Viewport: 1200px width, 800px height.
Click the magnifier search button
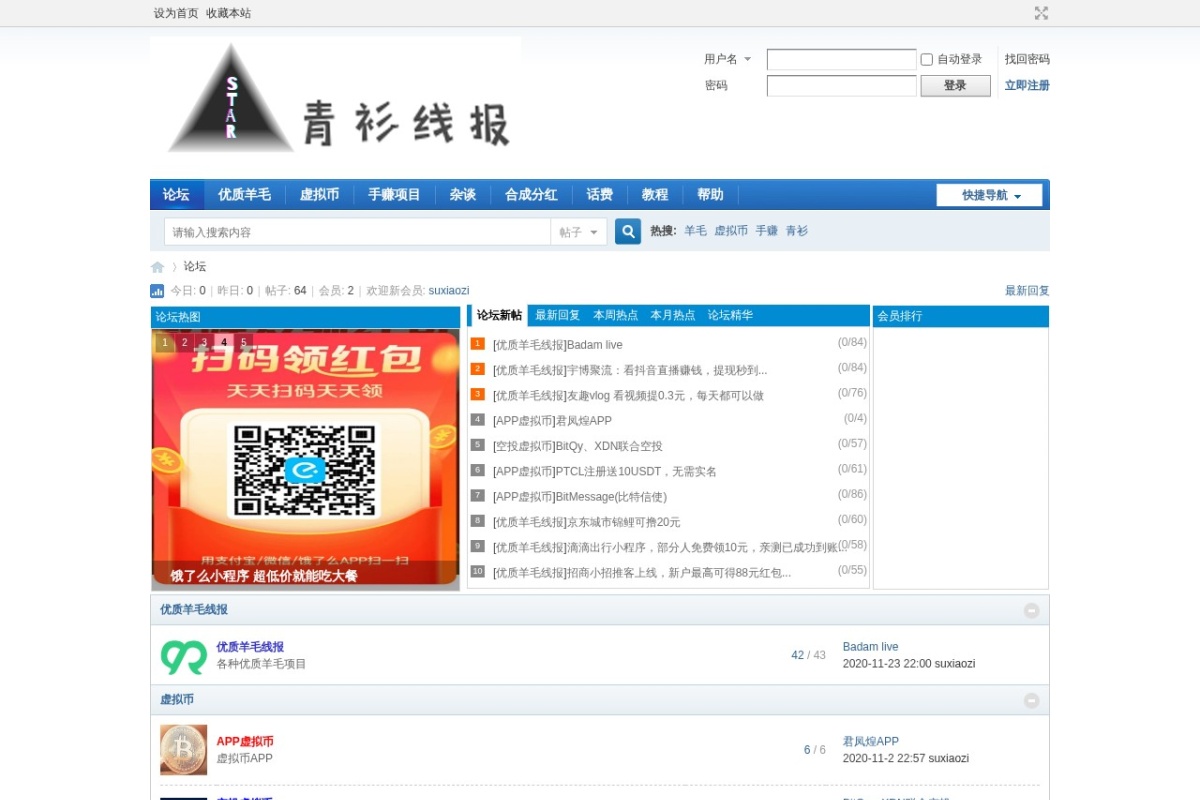(627, 231)
